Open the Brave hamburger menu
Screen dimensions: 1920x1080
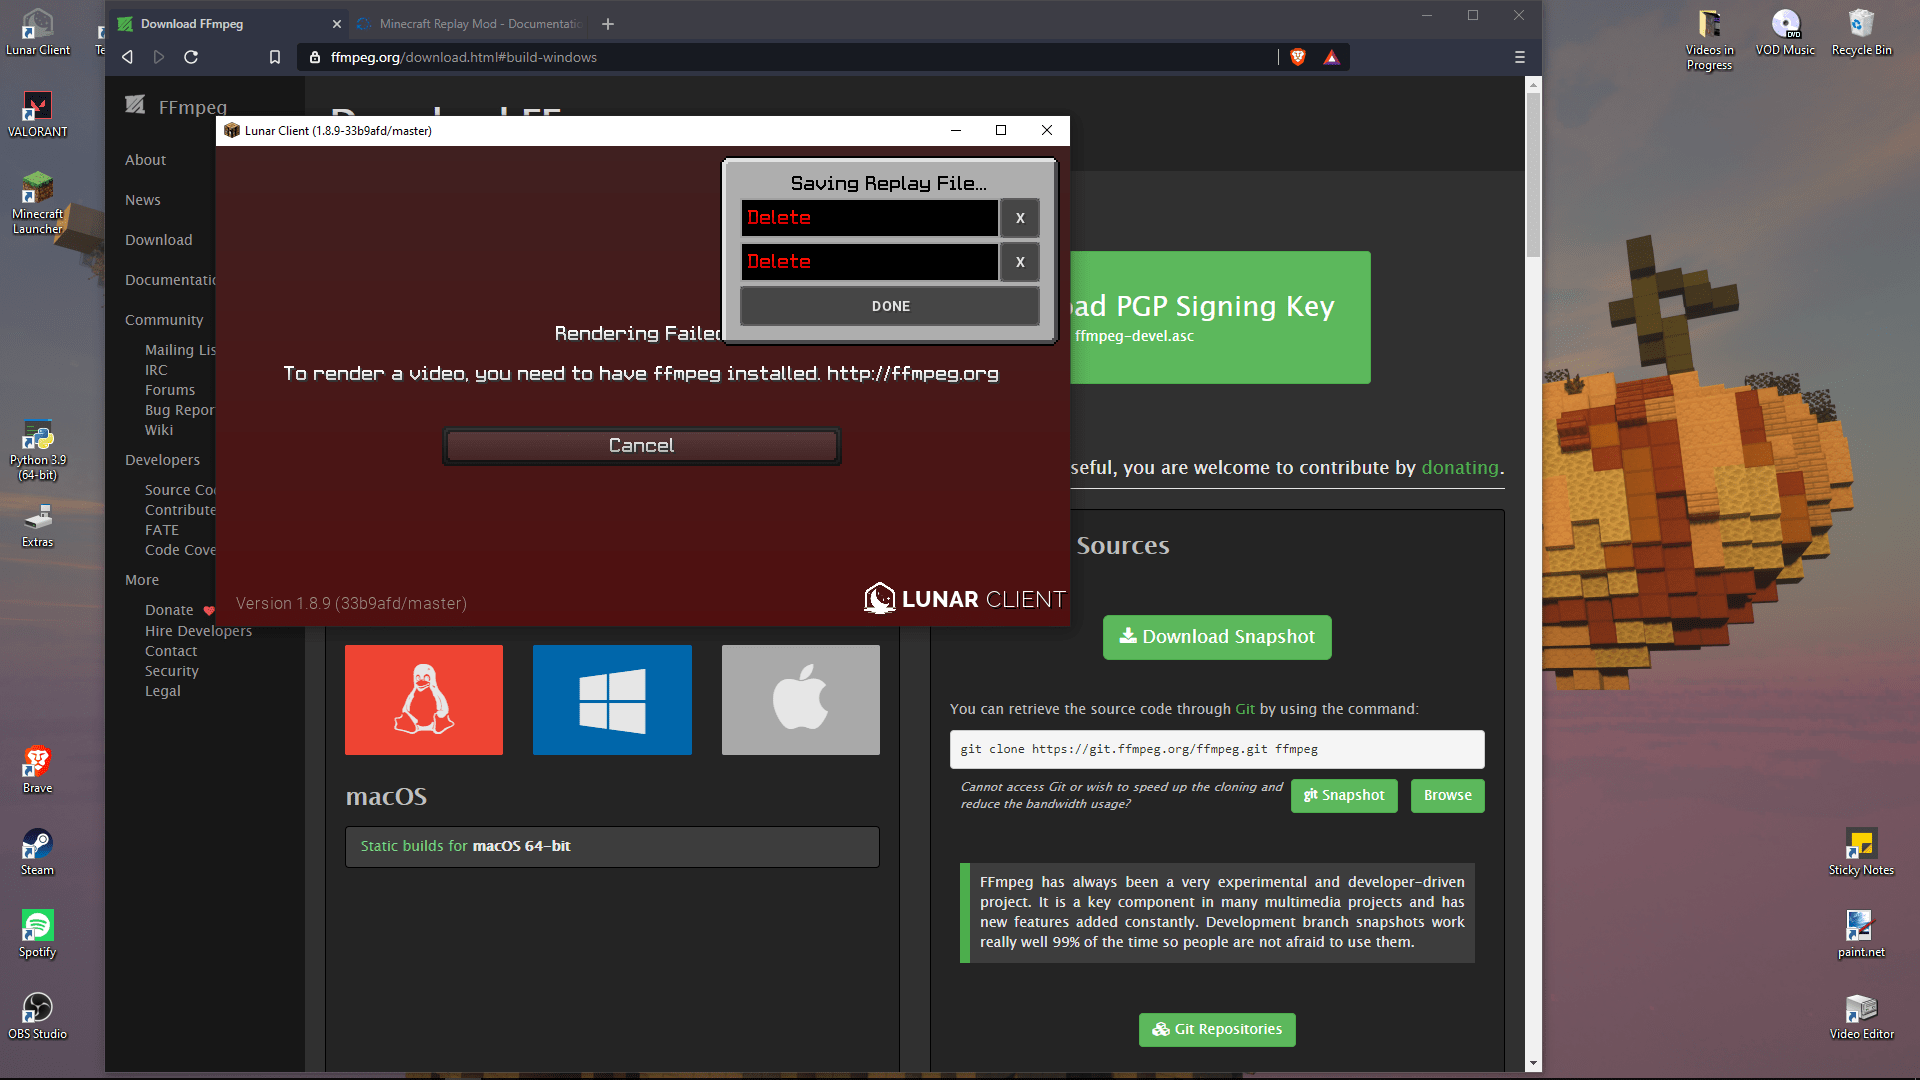[1520, 57]
